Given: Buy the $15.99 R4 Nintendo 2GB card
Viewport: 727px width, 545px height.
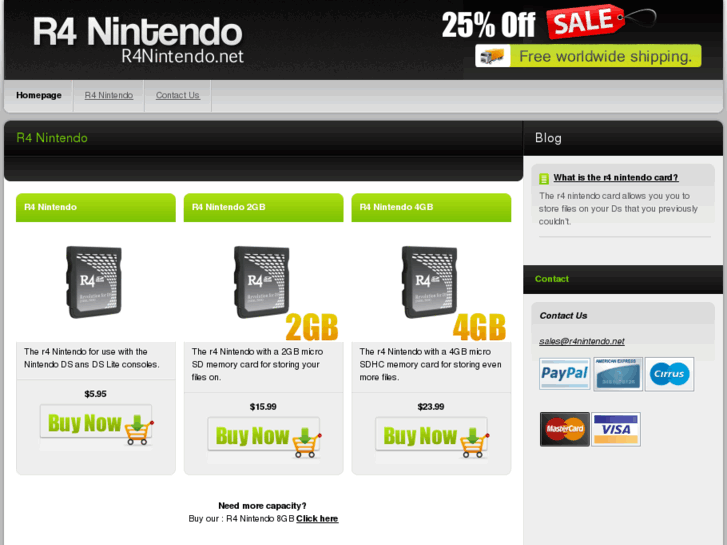Looking at the screenshot, I should pos(264,437).
